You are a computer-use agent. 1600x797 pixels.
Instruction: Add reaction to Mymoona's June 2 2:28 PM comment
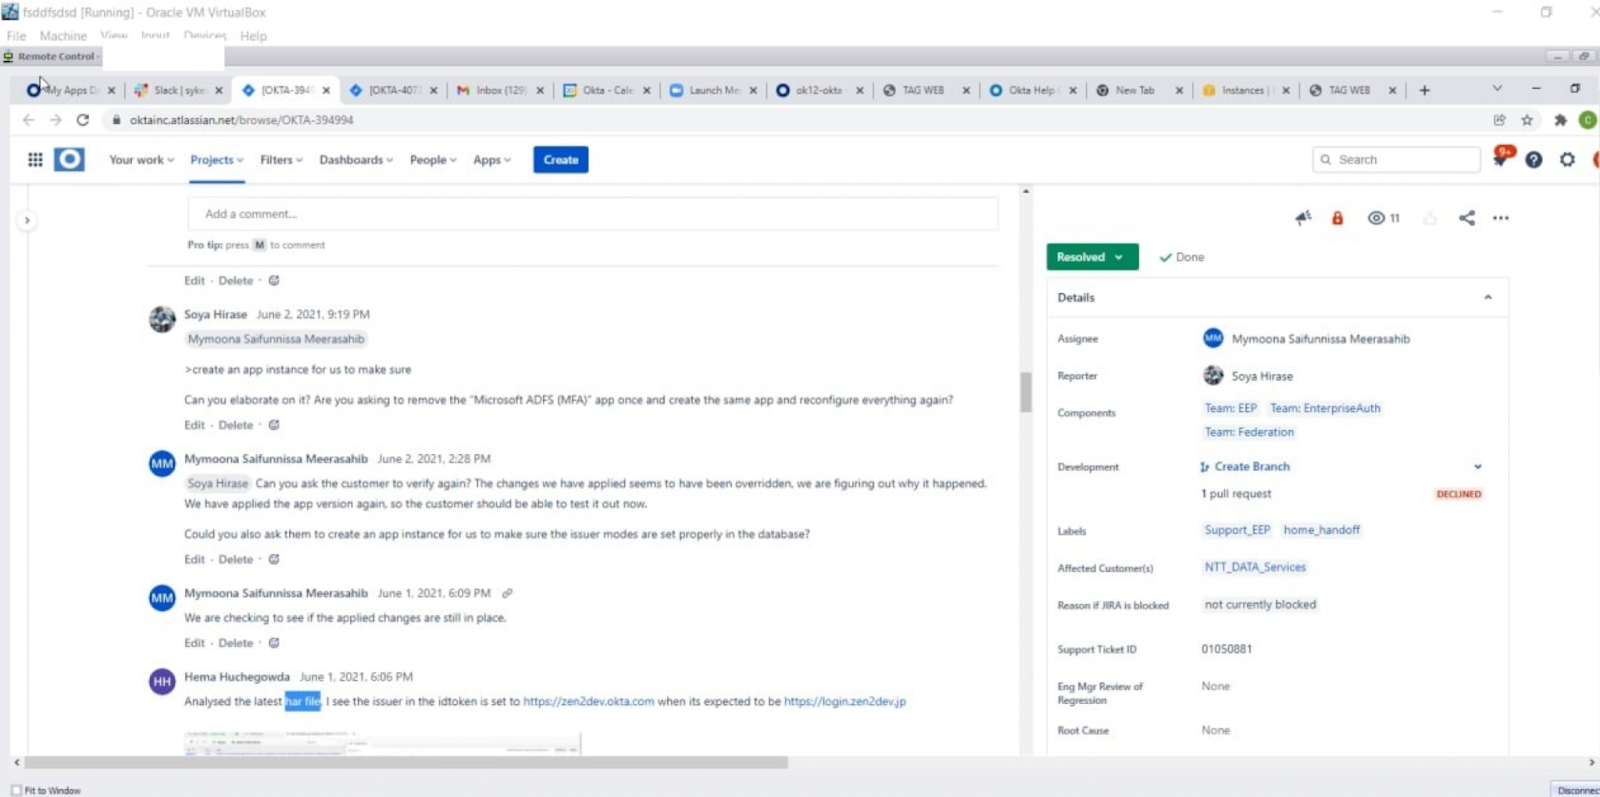click(x=274, y=560)
